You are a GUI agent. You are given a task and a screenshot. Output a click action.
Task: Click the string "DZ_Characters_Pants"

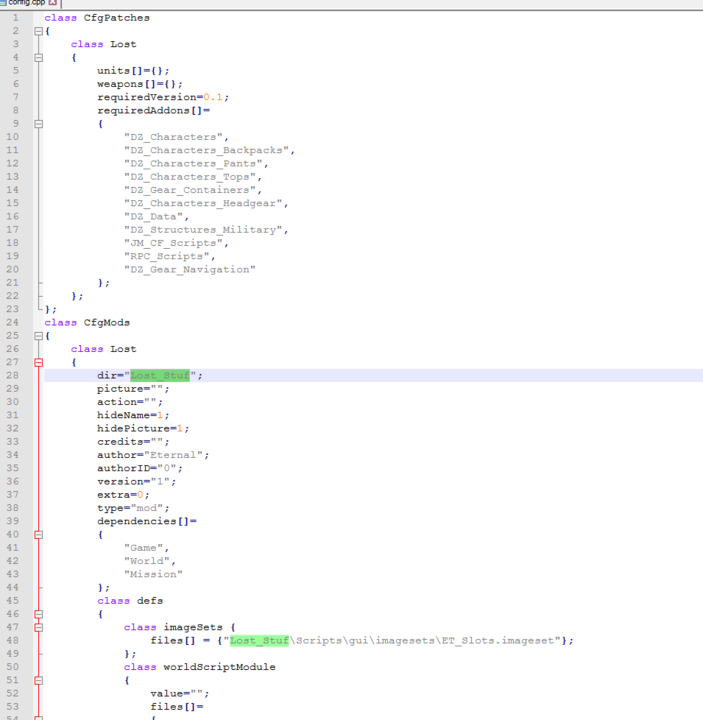pos(193,163)
